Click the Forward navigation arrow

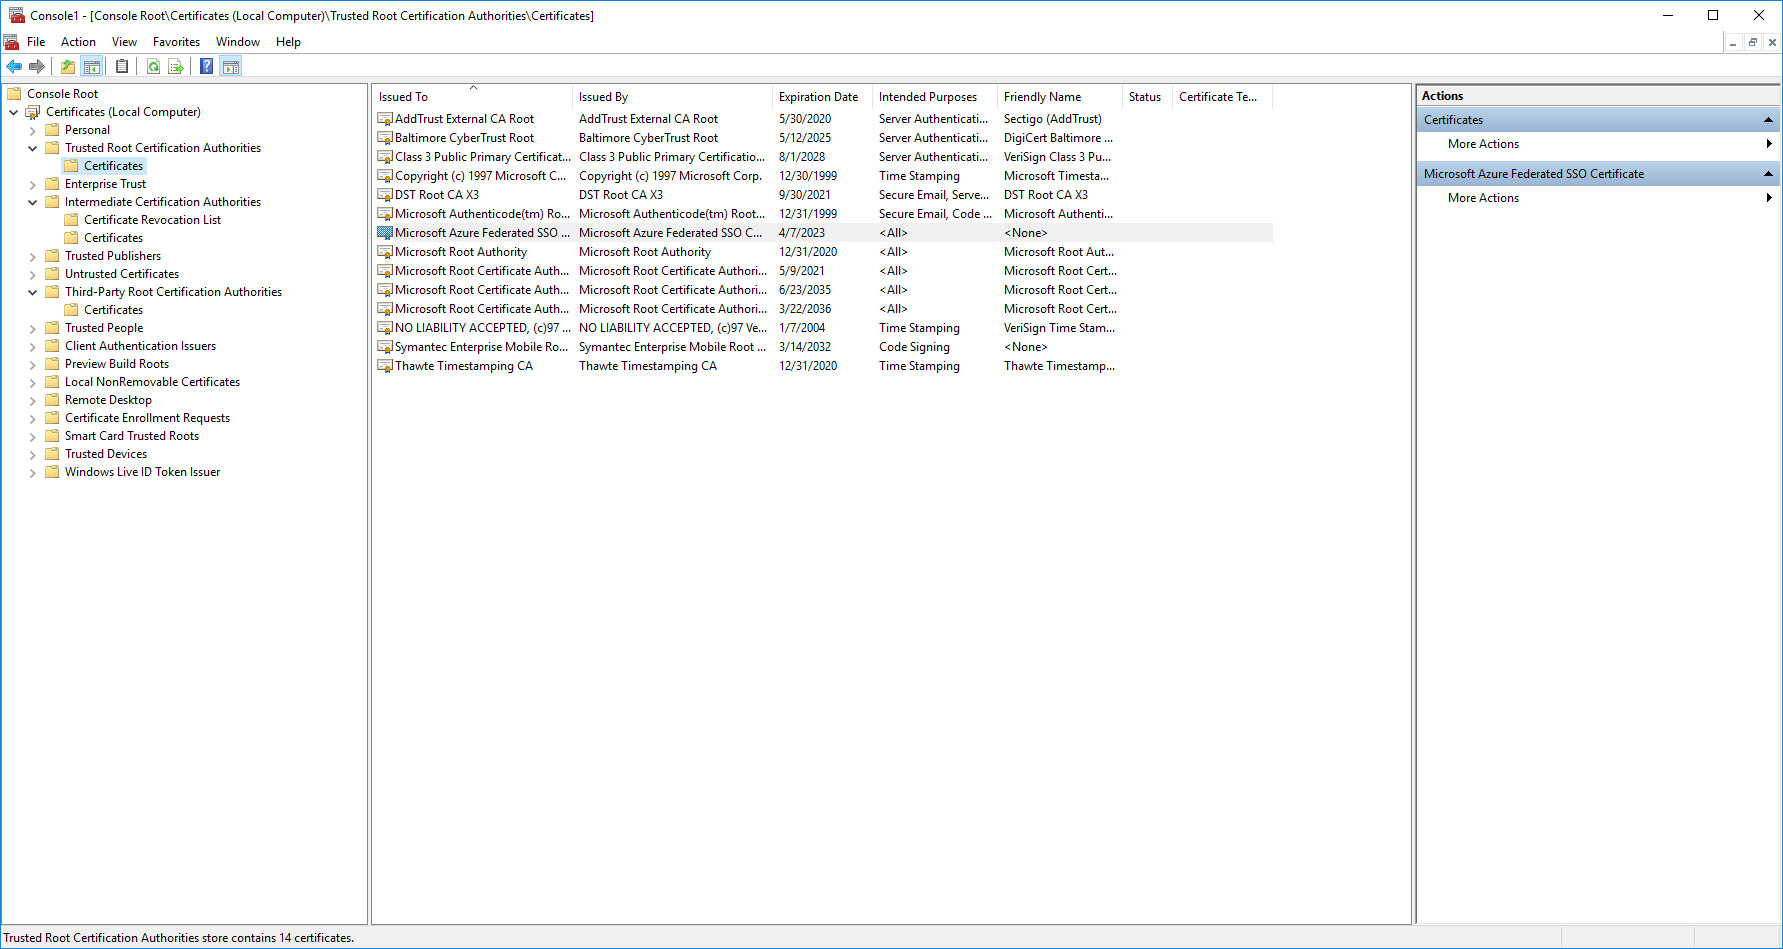(37, 66)
